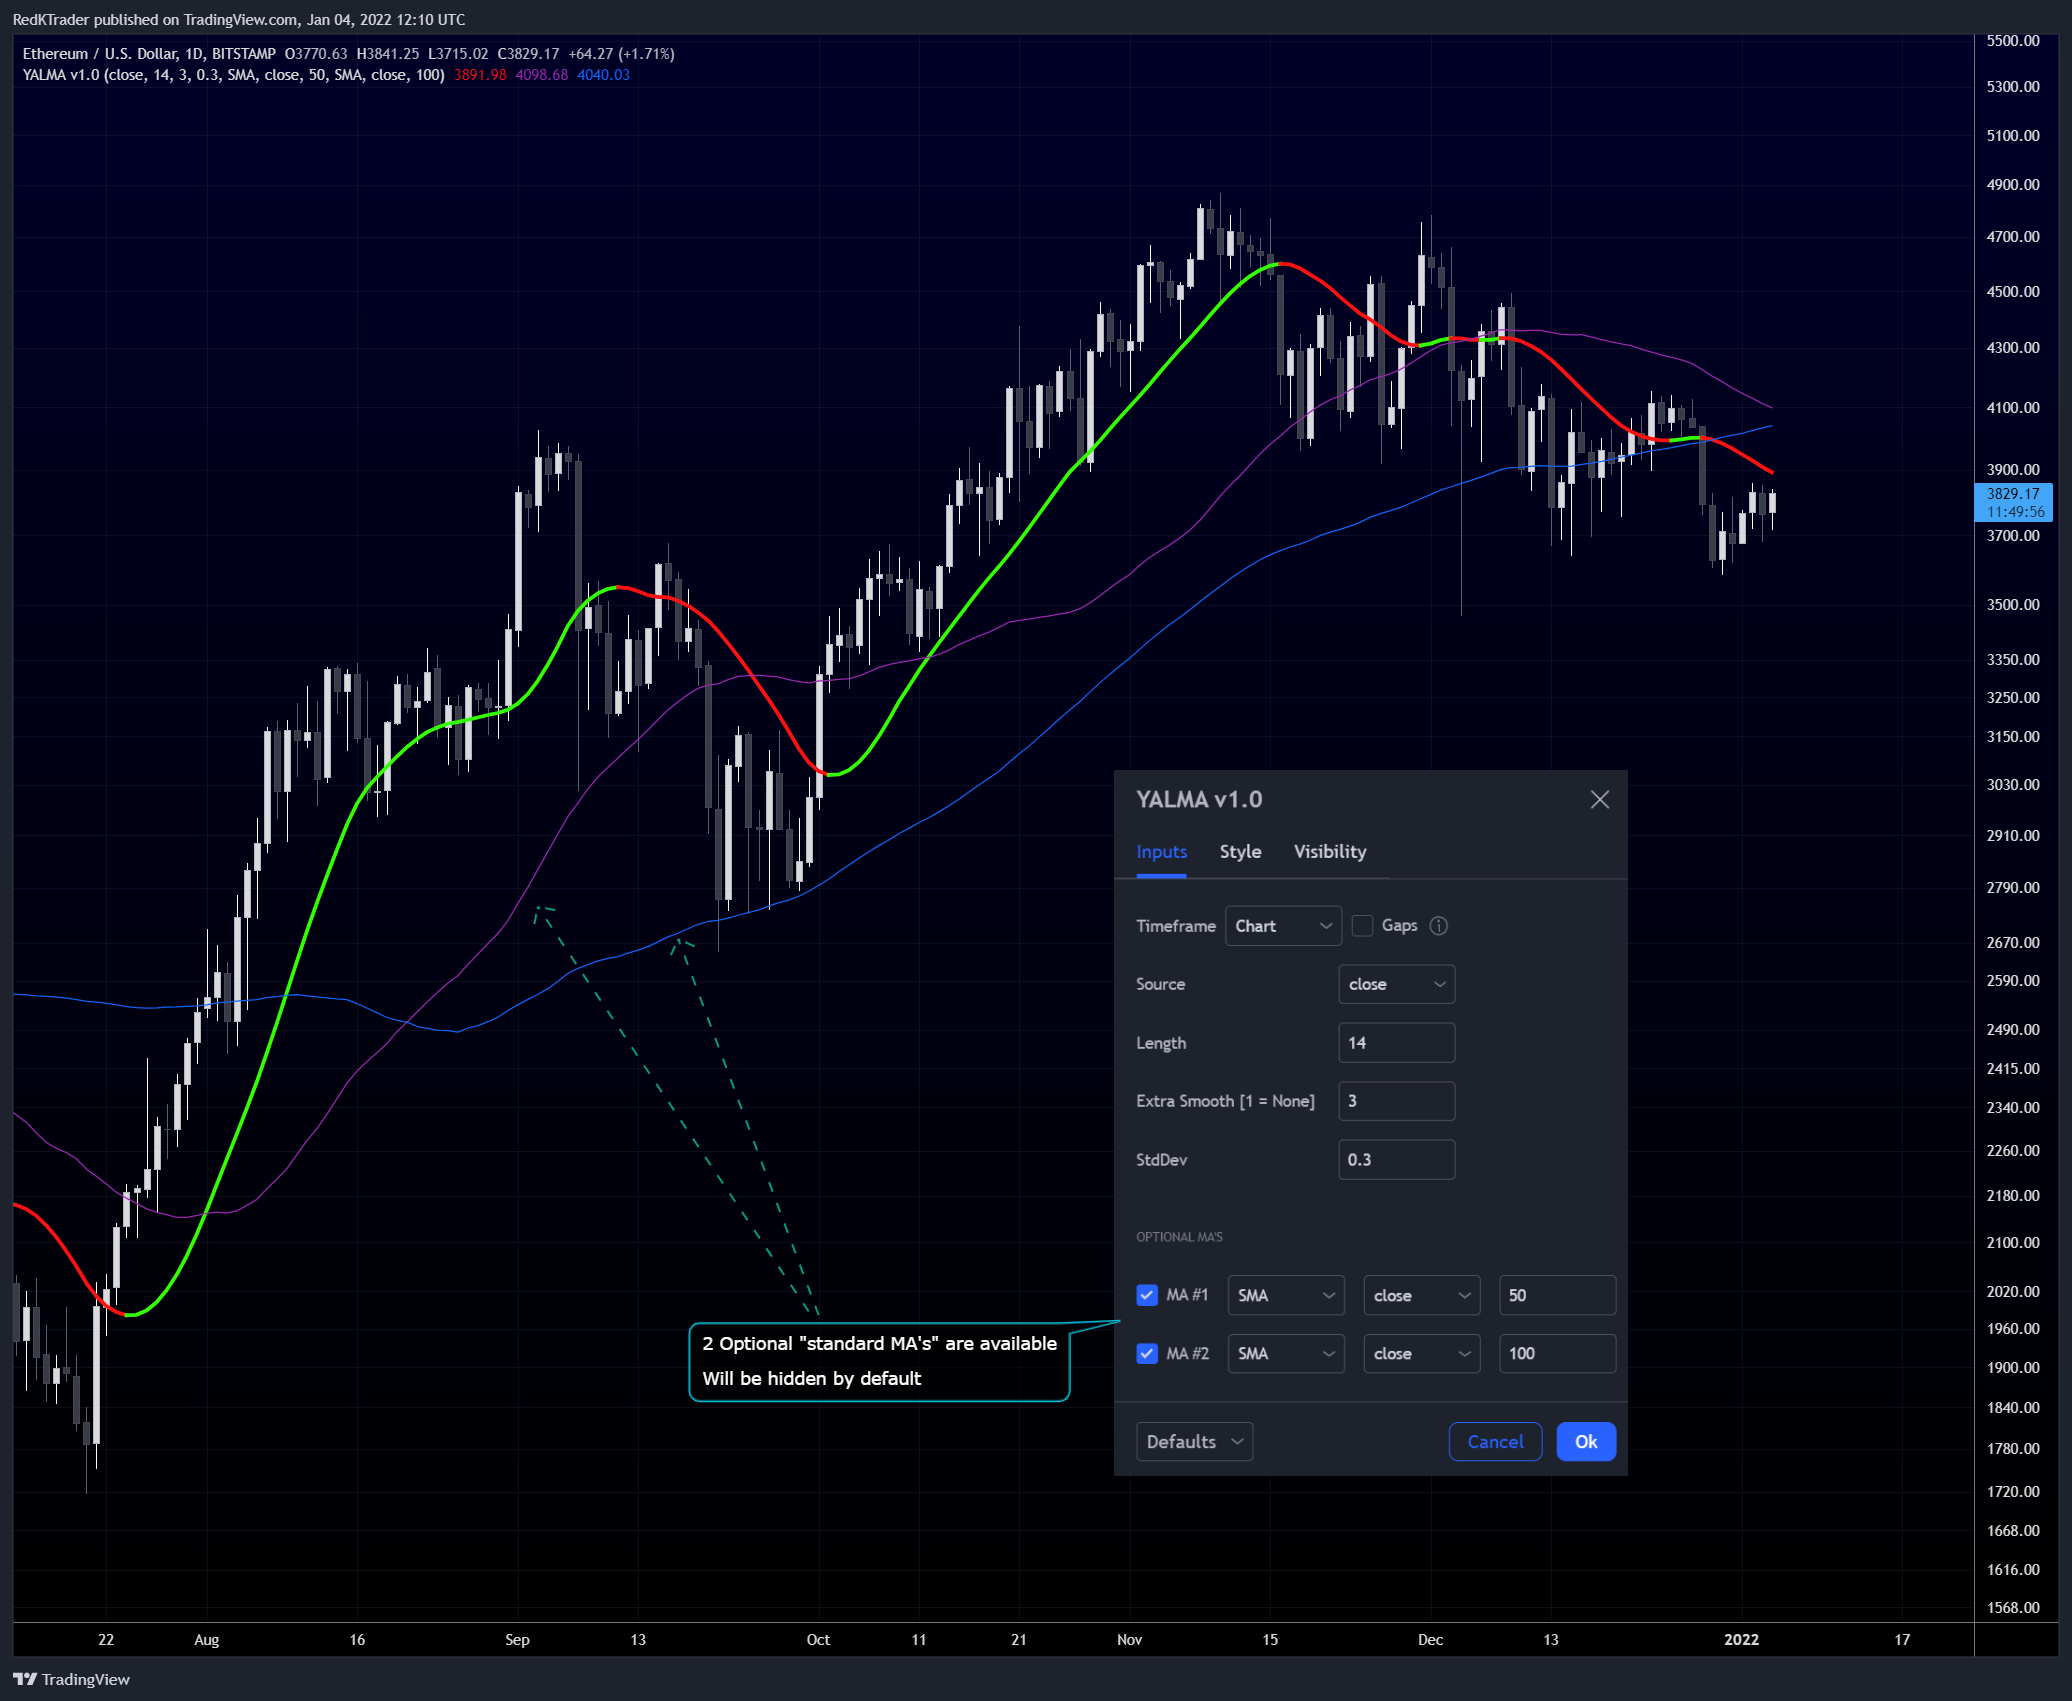Click the Sep label on time axis
Screen dimensions: 2072x1701
517,1639
